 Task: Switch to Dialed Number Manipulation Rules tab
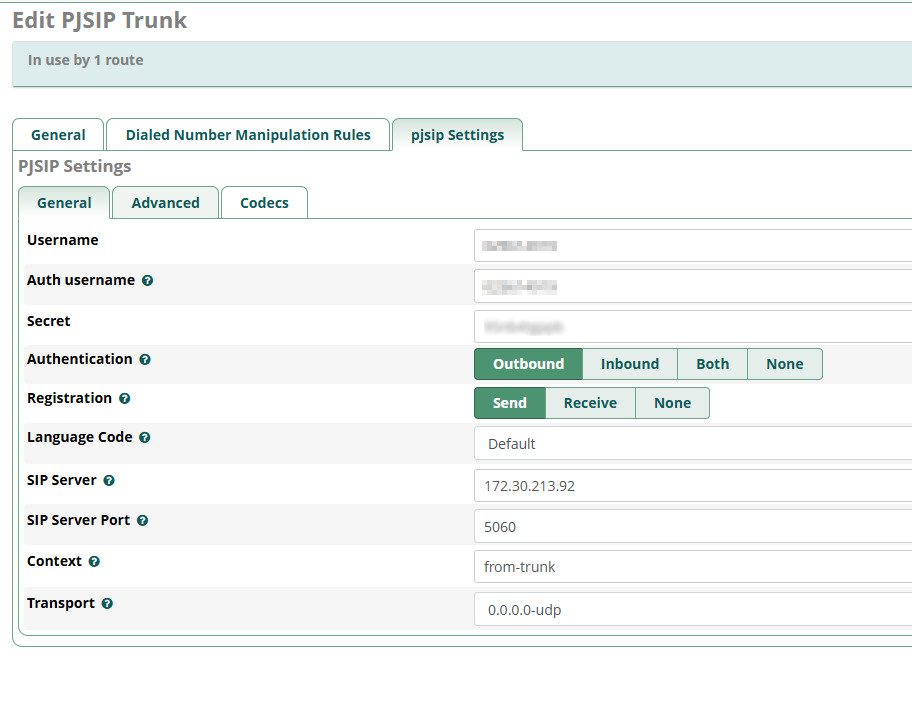248,135
